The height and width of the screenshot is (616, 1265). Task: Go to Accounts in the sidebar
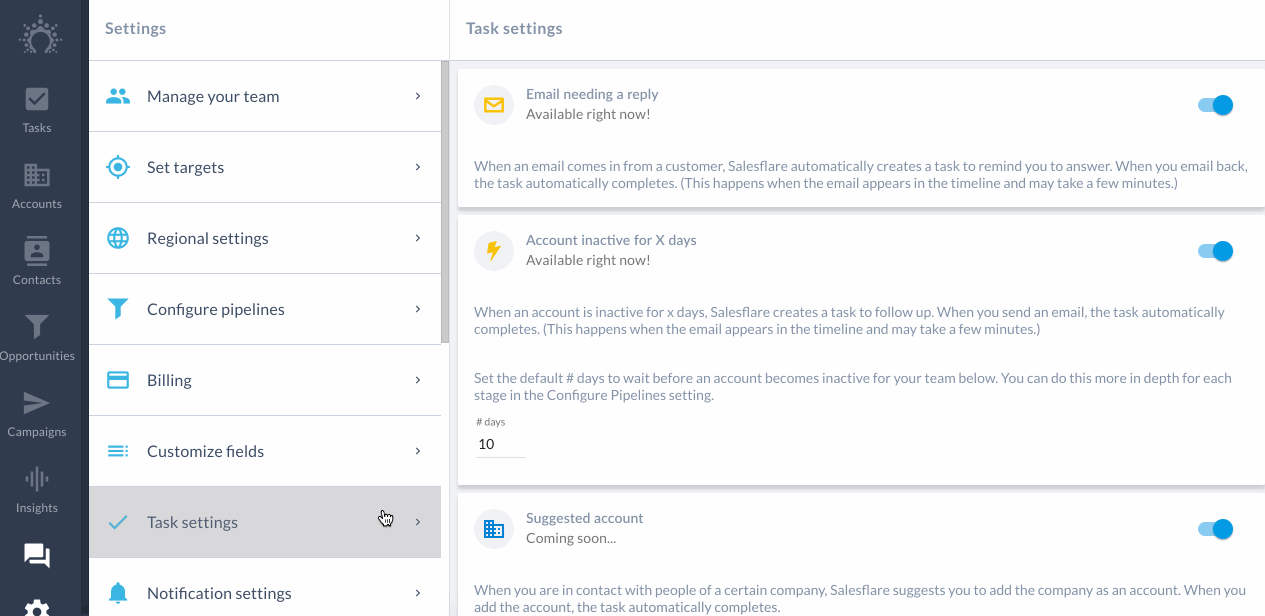pos(37,186)
